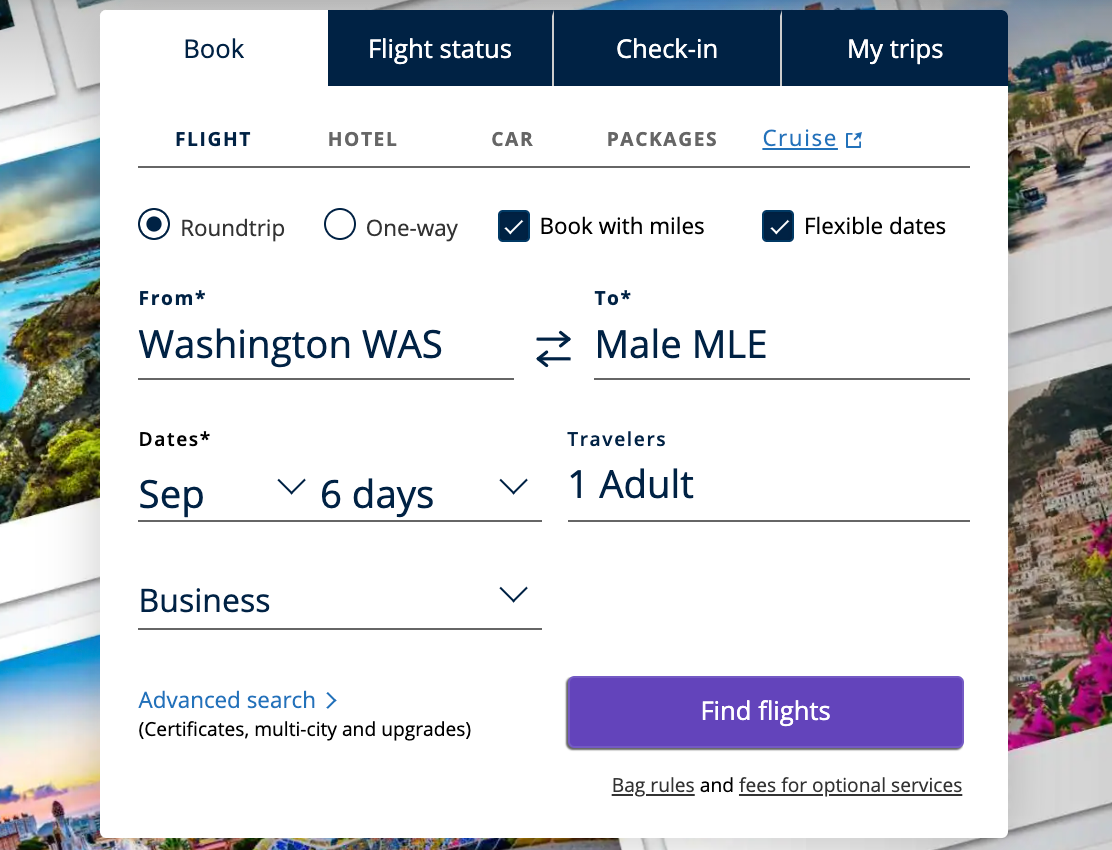Open Advanced search options

(226, 700)
